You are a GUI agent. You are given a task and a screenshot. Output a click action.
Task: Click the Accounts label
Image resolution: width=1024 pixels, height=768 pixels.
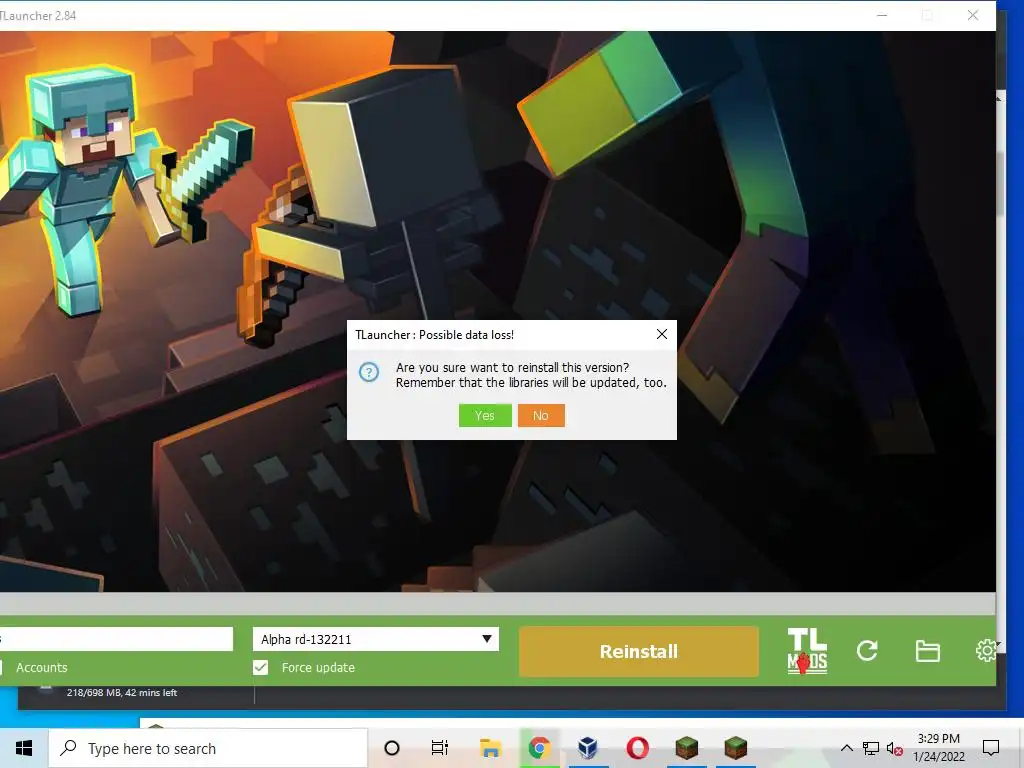point(42,667)
